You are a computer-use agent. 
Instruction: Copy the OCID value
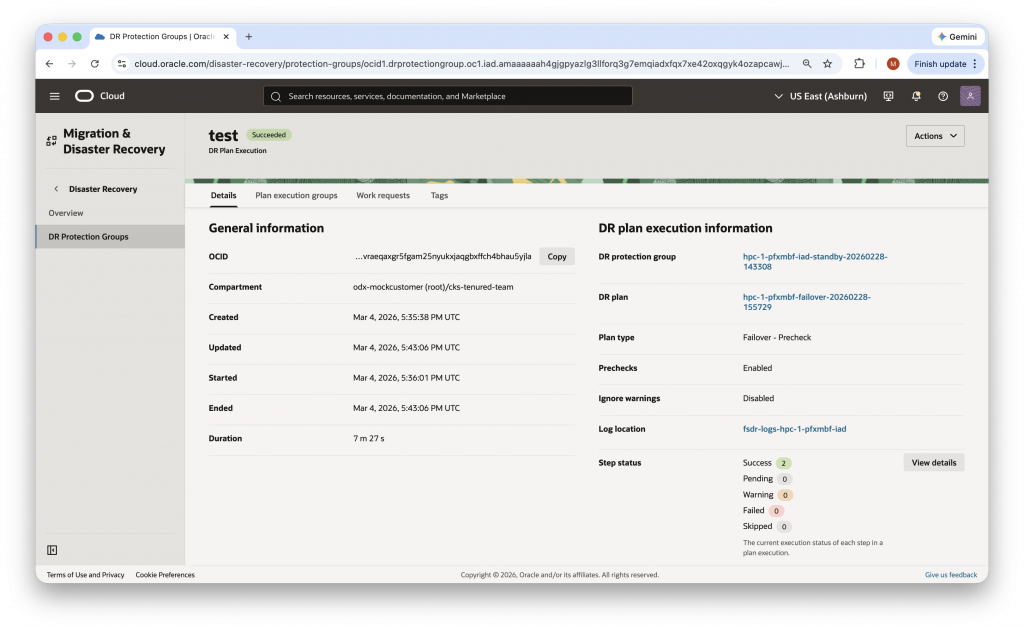coord(556,256)
